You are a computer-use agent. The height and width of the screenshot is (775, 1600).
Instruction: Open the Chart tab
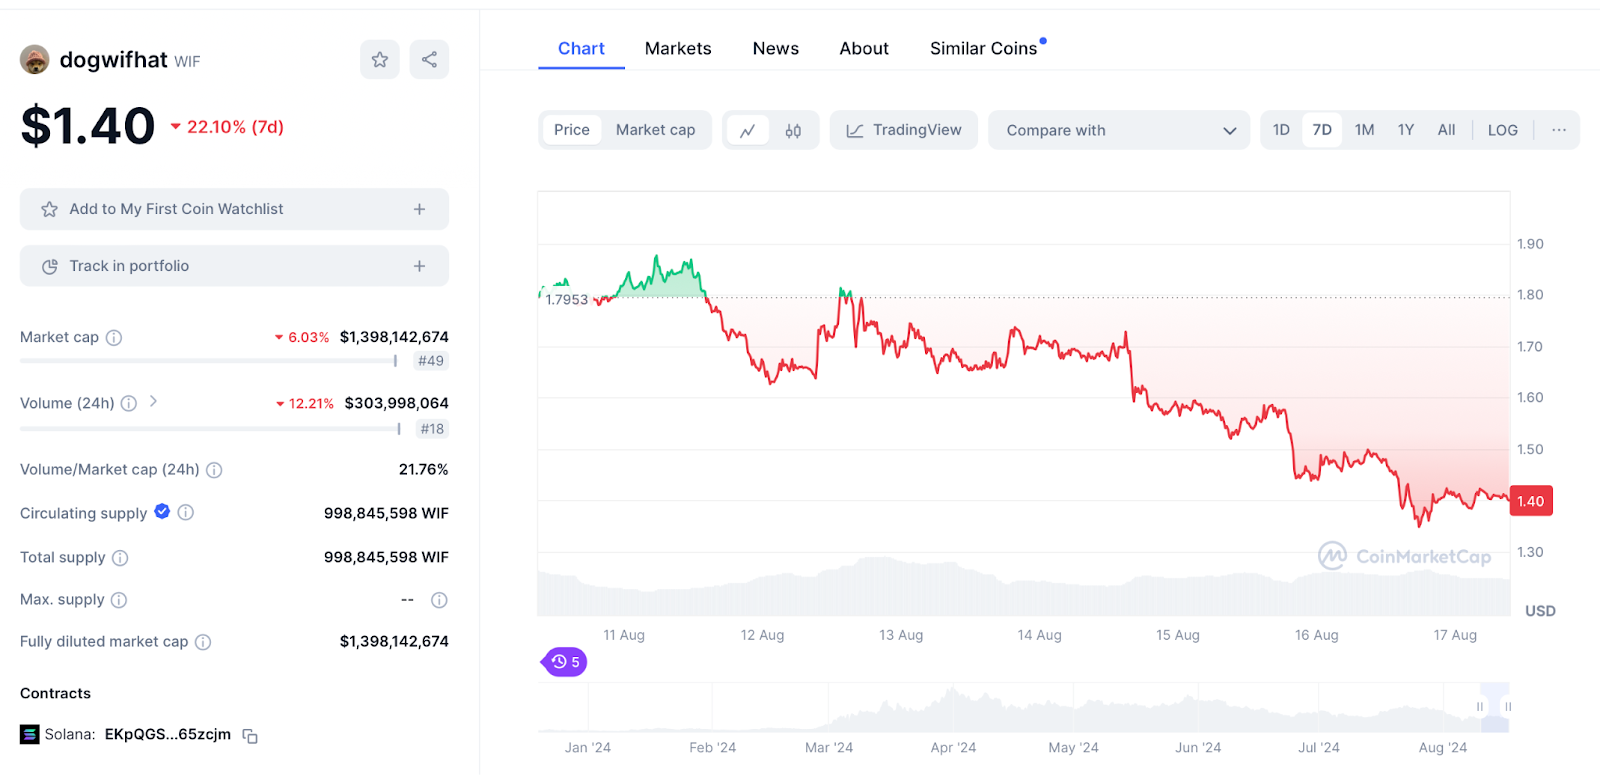581,48
